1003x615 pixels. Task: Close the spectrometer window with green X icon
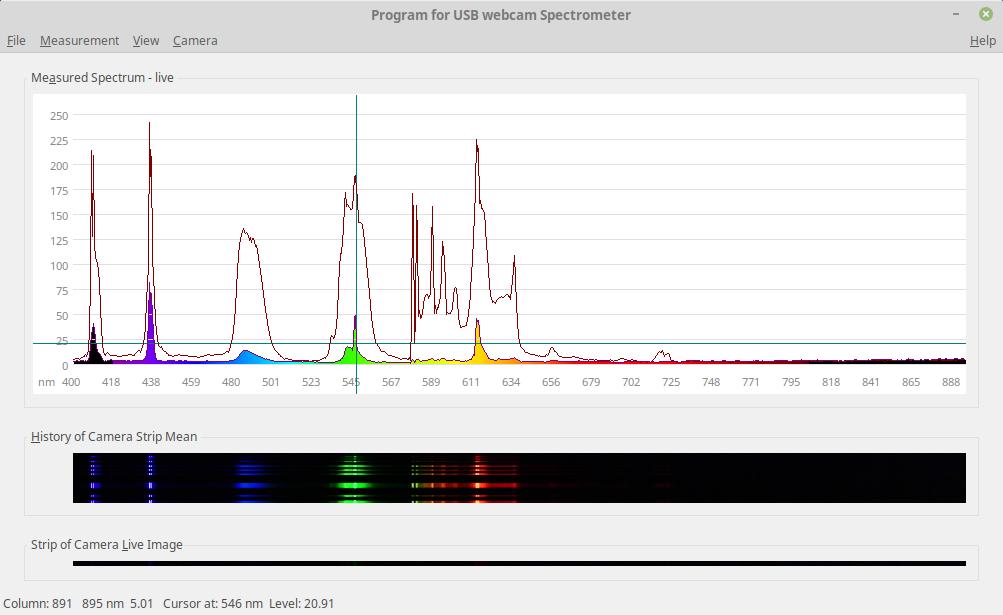click(986, 13)
